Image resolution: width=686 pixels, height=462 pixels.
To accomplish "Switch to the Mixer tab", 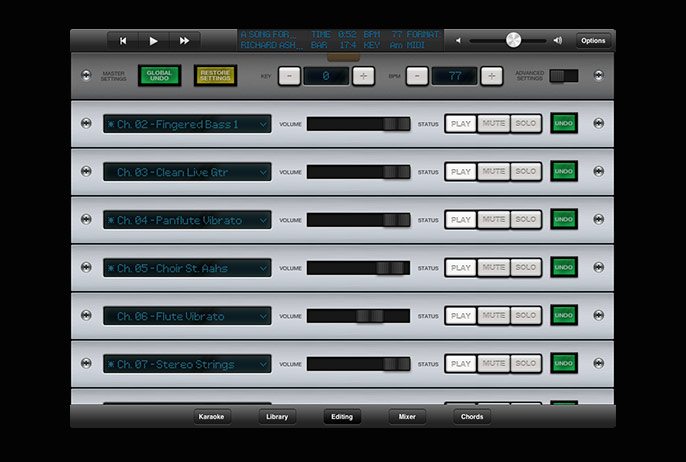I will [407, 416].
